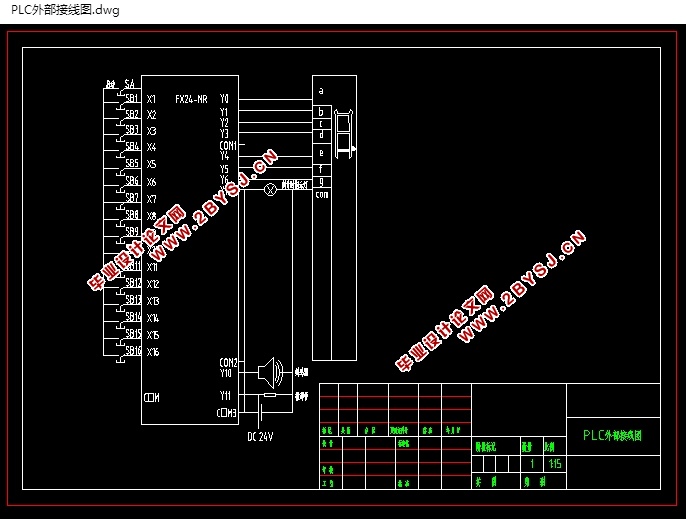Click the X6 input terminal label

tap(151, 182)
